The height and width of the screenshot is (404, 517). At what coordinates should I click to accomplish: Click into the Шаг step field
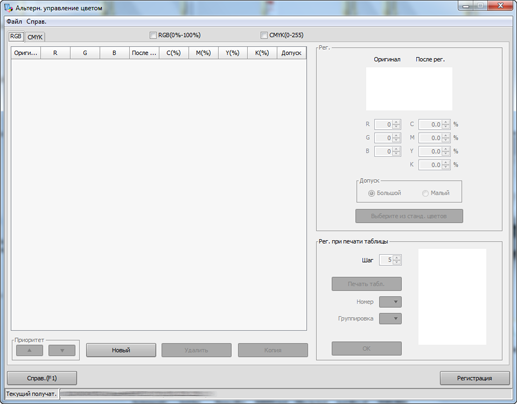[386, 260]
